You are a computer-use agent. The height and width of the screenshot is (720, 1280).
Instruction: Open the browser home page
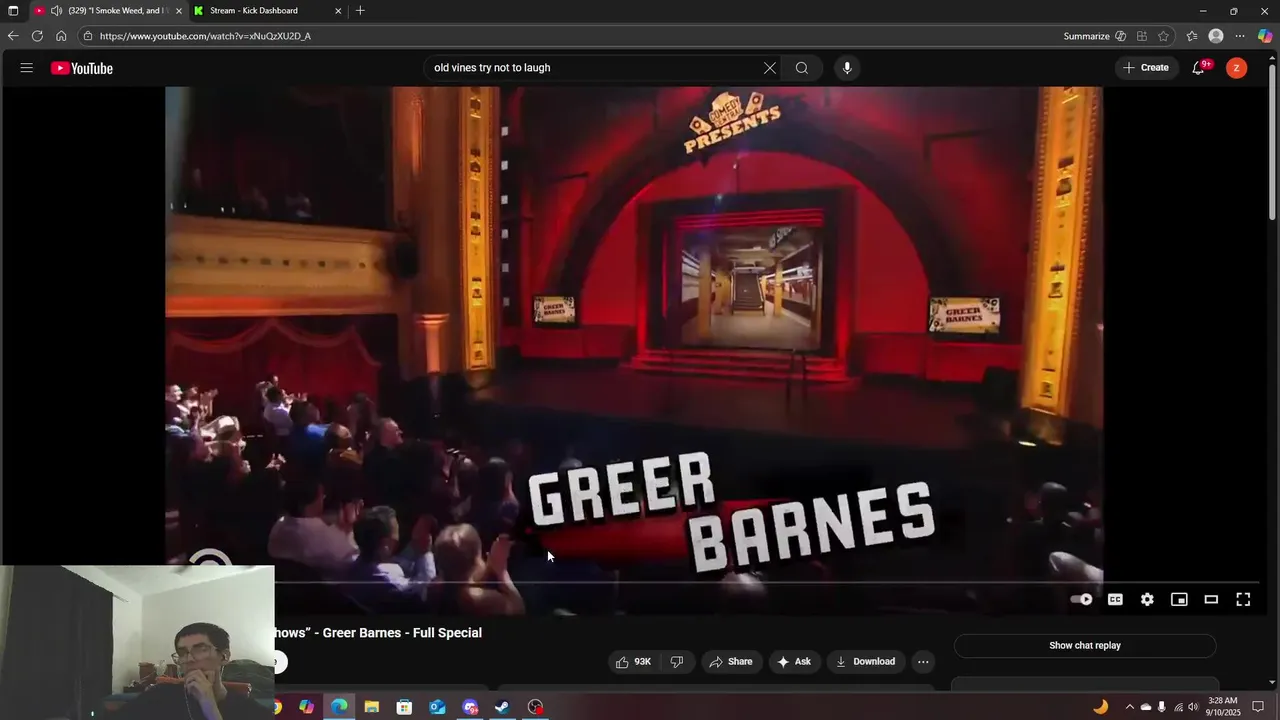click(61, 36)
